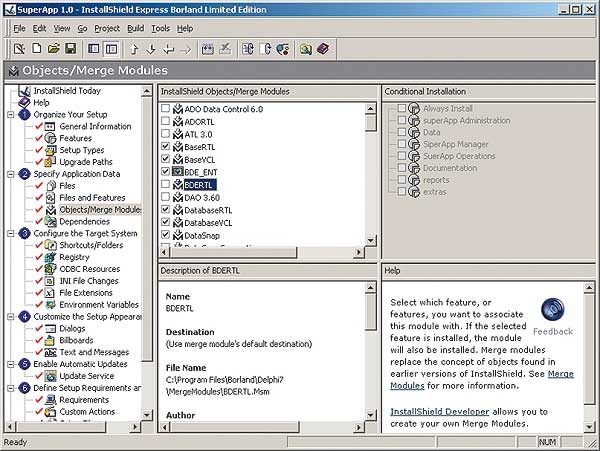The width and height of the screenshot is (600, 451).
Task: Click the New project toolbar icon
Action: (37, 49)
